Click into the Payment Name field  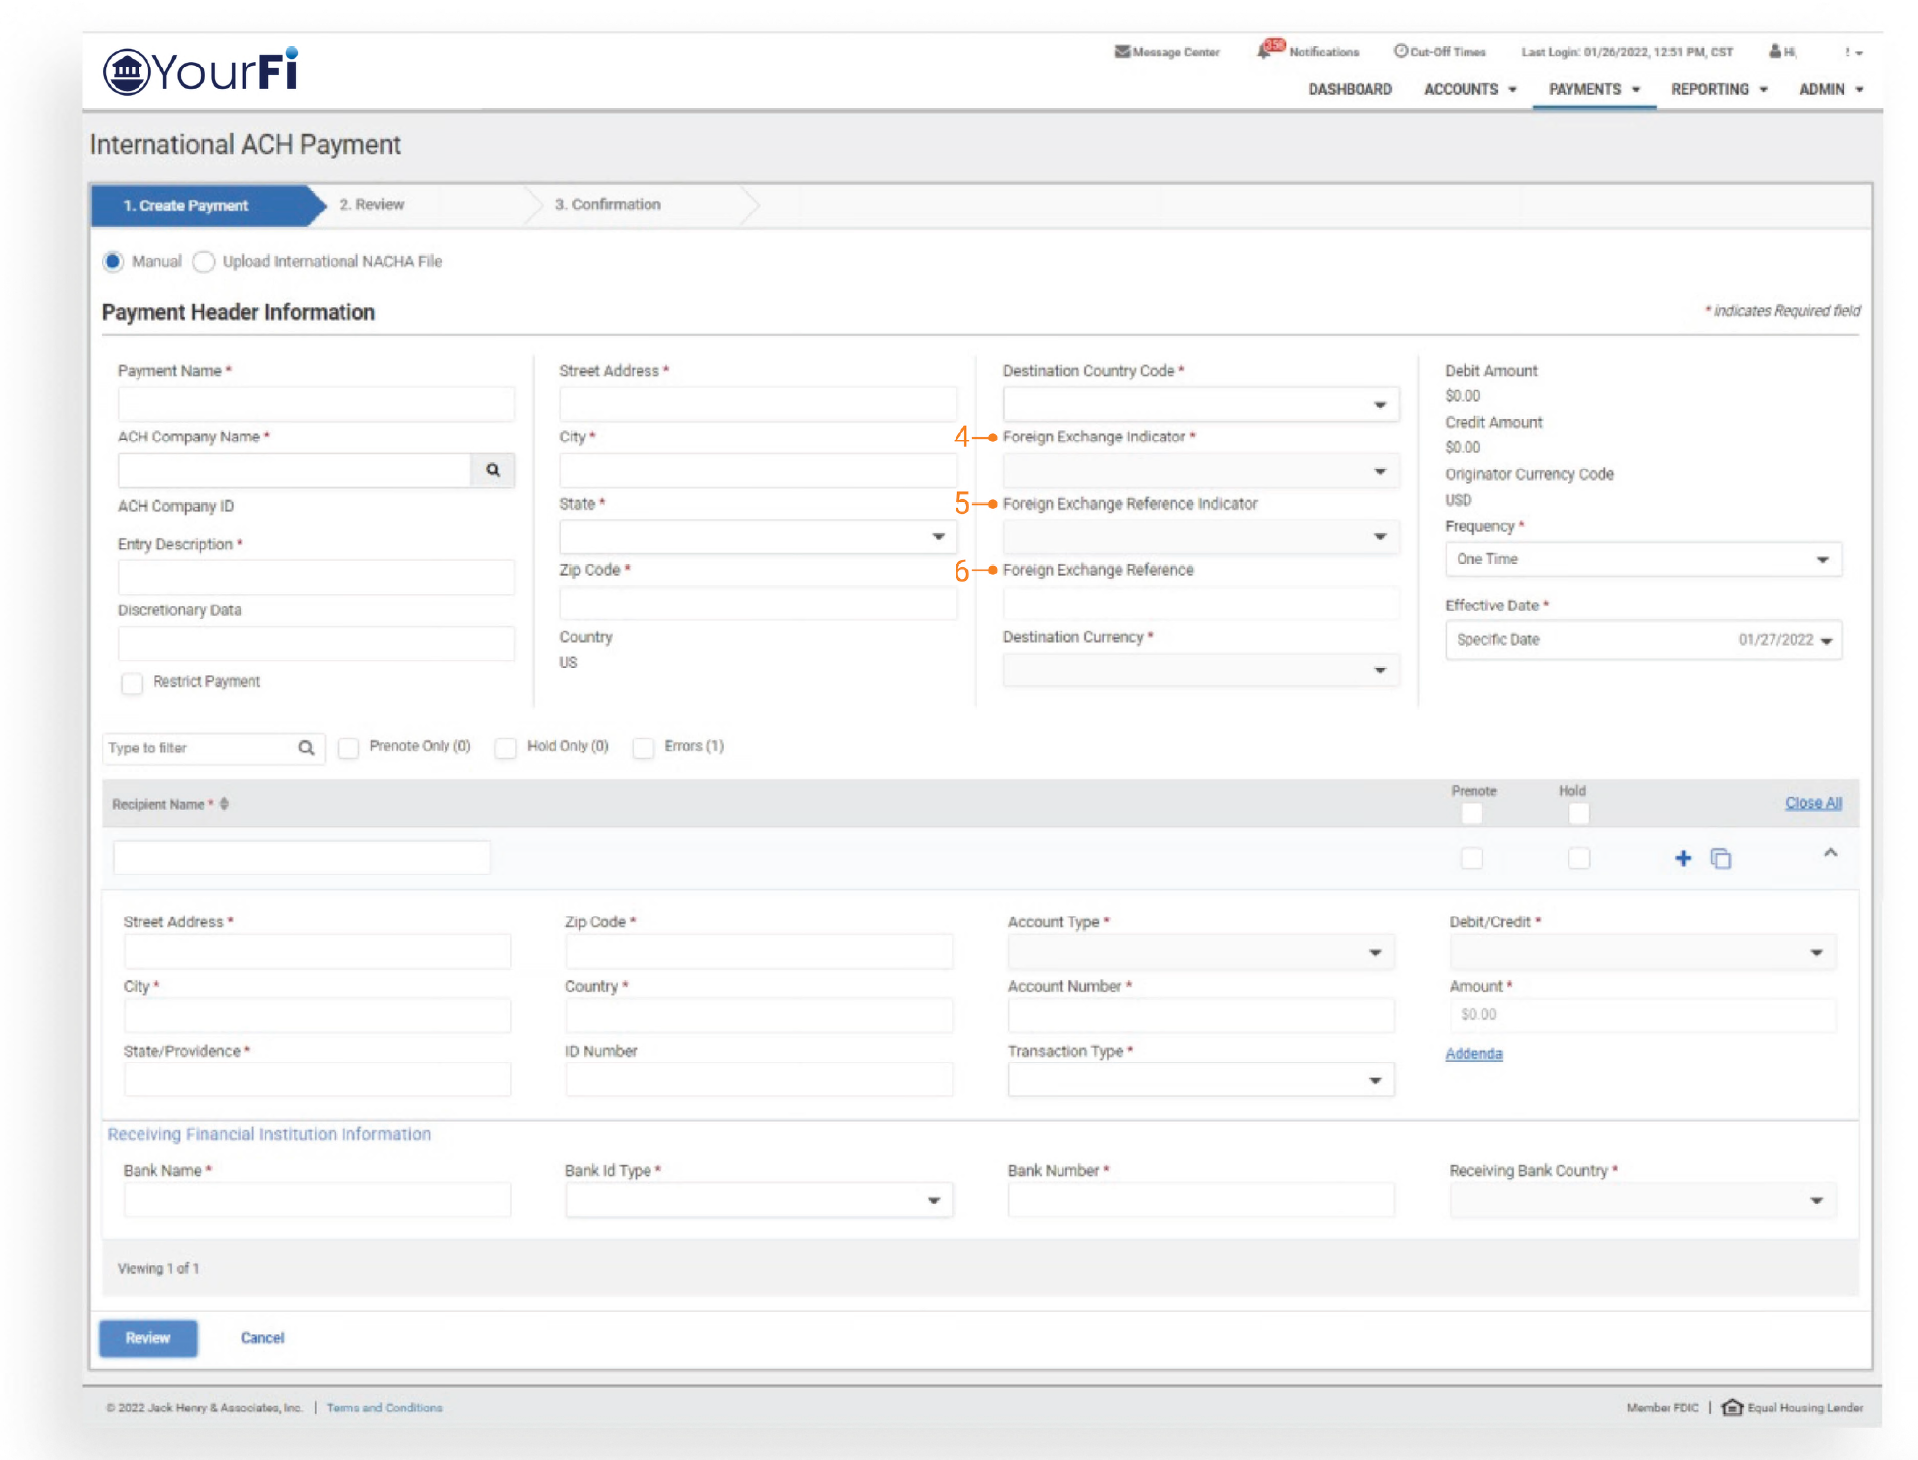coord(316,404)
